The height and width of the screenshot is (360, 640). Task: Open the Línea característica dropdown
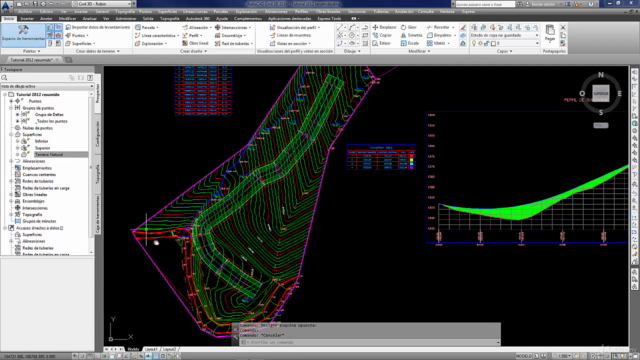tap(157, 36)
